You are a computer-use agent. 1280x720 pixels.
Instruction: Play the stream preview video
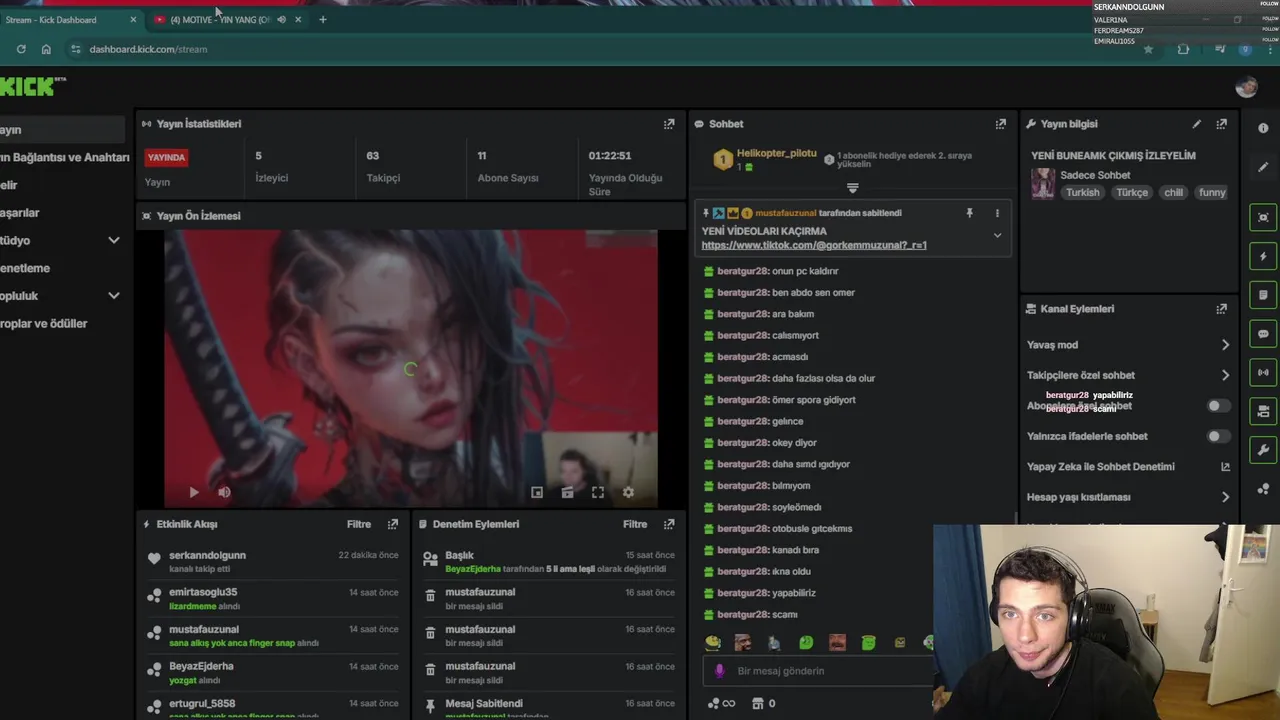point(194,492)
